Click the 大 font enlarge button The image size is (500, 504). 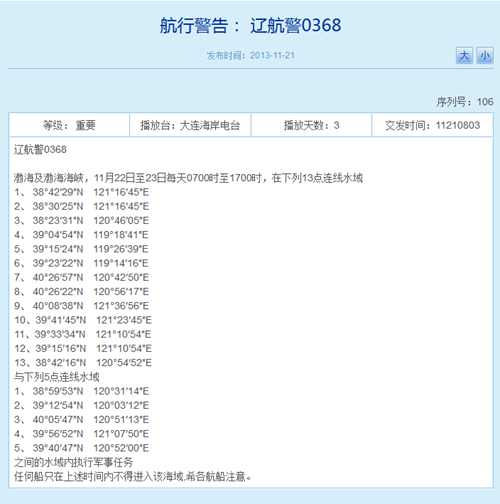[x=464, y=55]
